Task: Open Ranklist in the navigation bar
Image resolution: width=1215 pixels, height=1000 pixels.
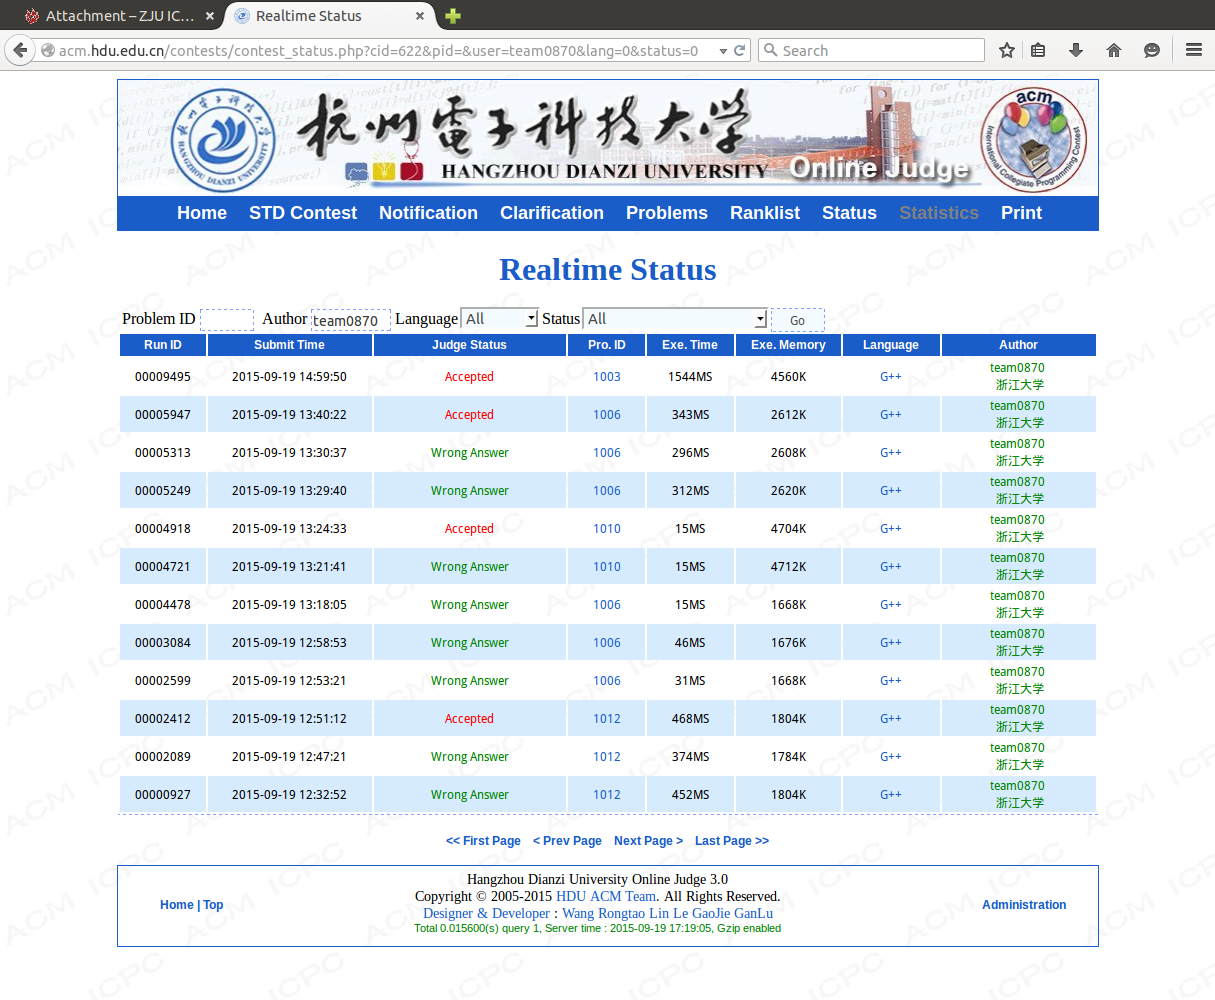Action: click(x=764, y=213)
